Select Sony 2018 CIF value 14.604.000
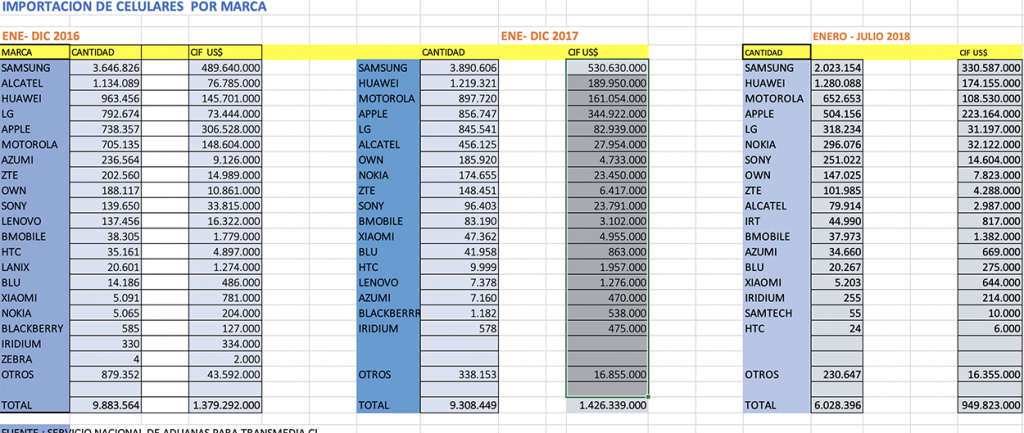Image resolution: width=1024 pixels, height=433 pixels. point(990,160)
